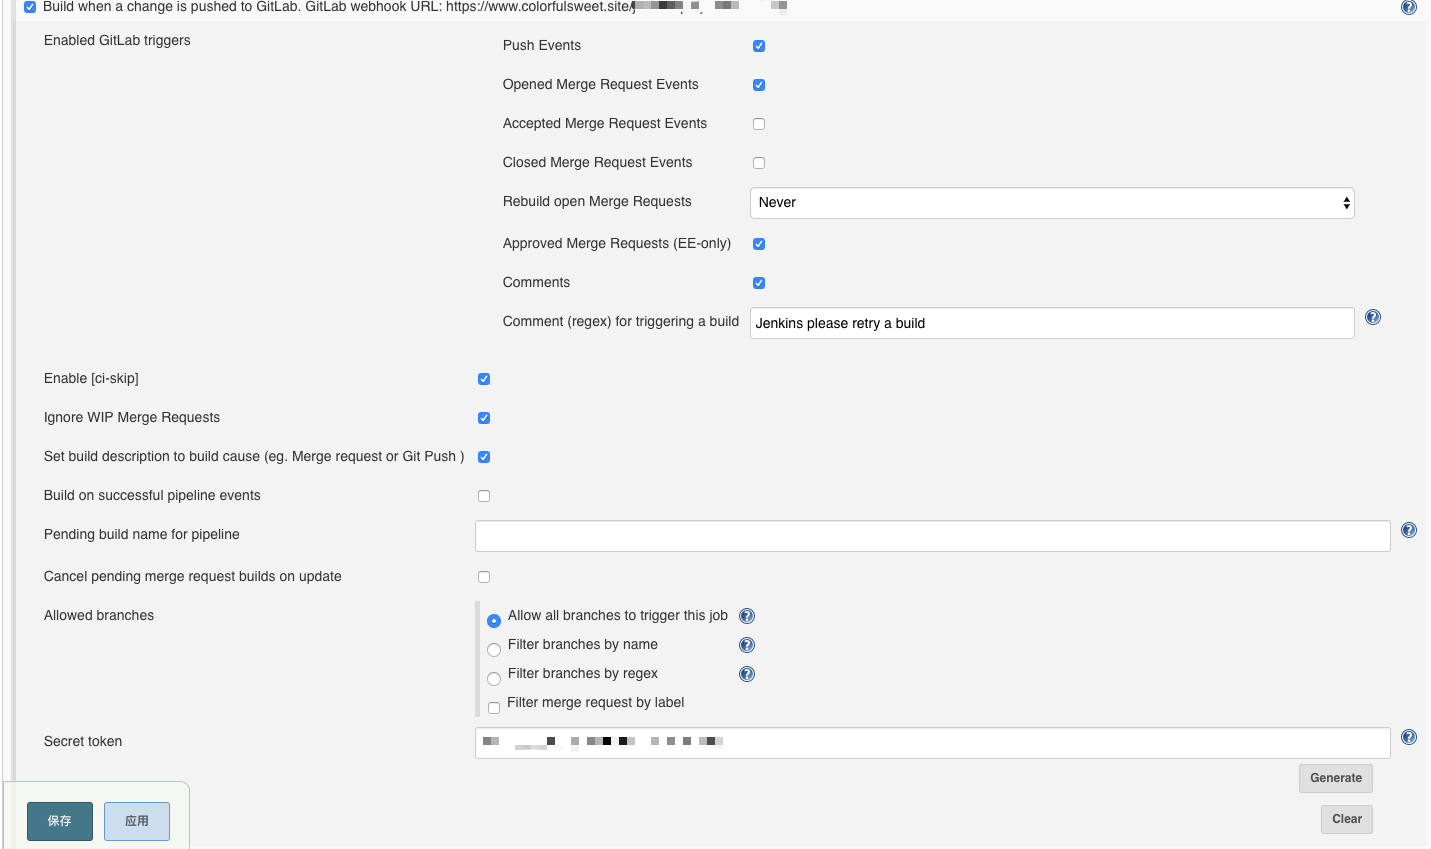The height and width of the screenshot is (849, 1431).
Task: Open Rebuild open Merge Requests dropdown
Action: (x=1051, y=203)
